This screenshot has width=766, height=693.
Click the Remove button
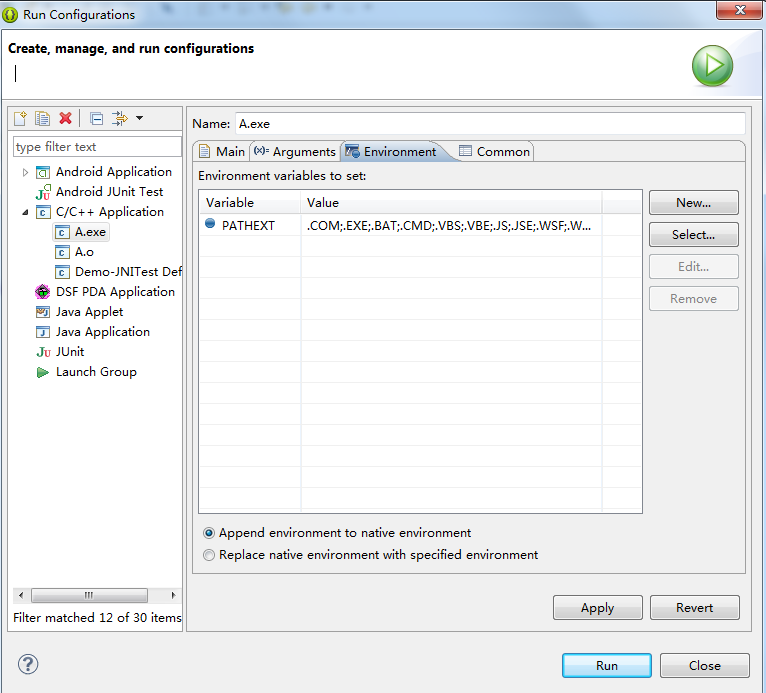coord(694,299)
